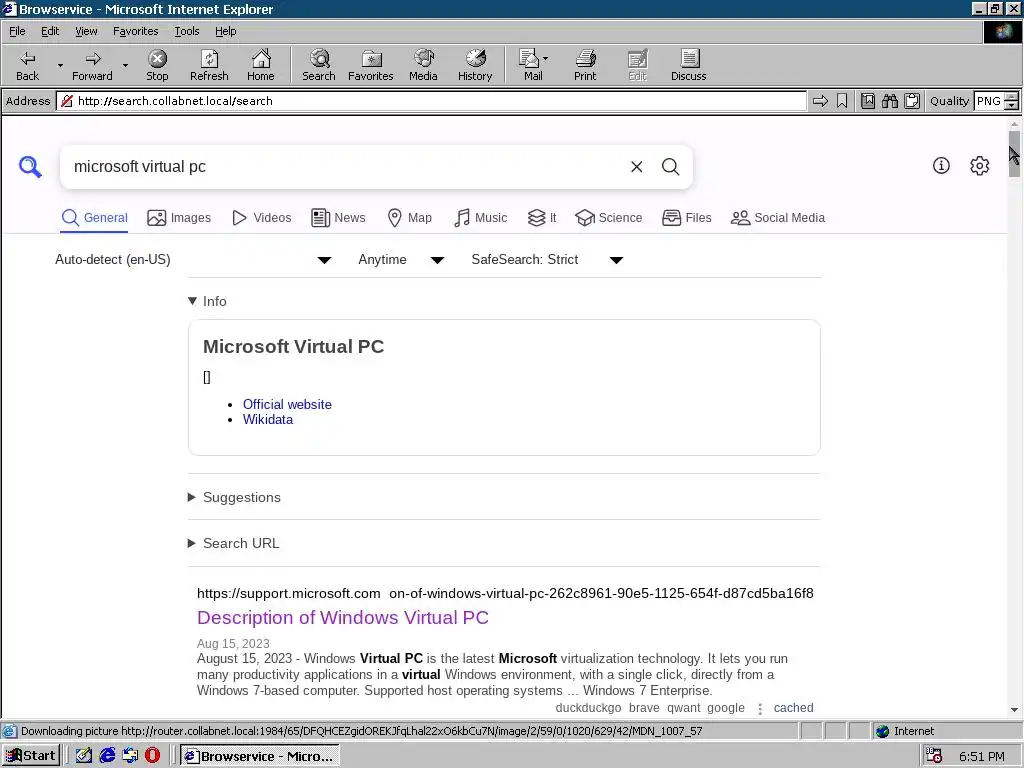This screenshot has height=768, width=1024.
Task: Open the Search toolbar pane
Action: 319,65
